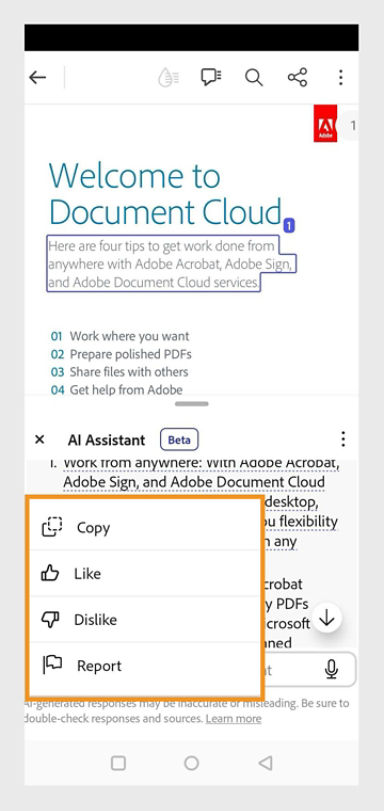Image resolution: width=384 pixels, height=811 pixels.
Task: Click the AI Assistant panel drag handle
Action: [191, 403]
